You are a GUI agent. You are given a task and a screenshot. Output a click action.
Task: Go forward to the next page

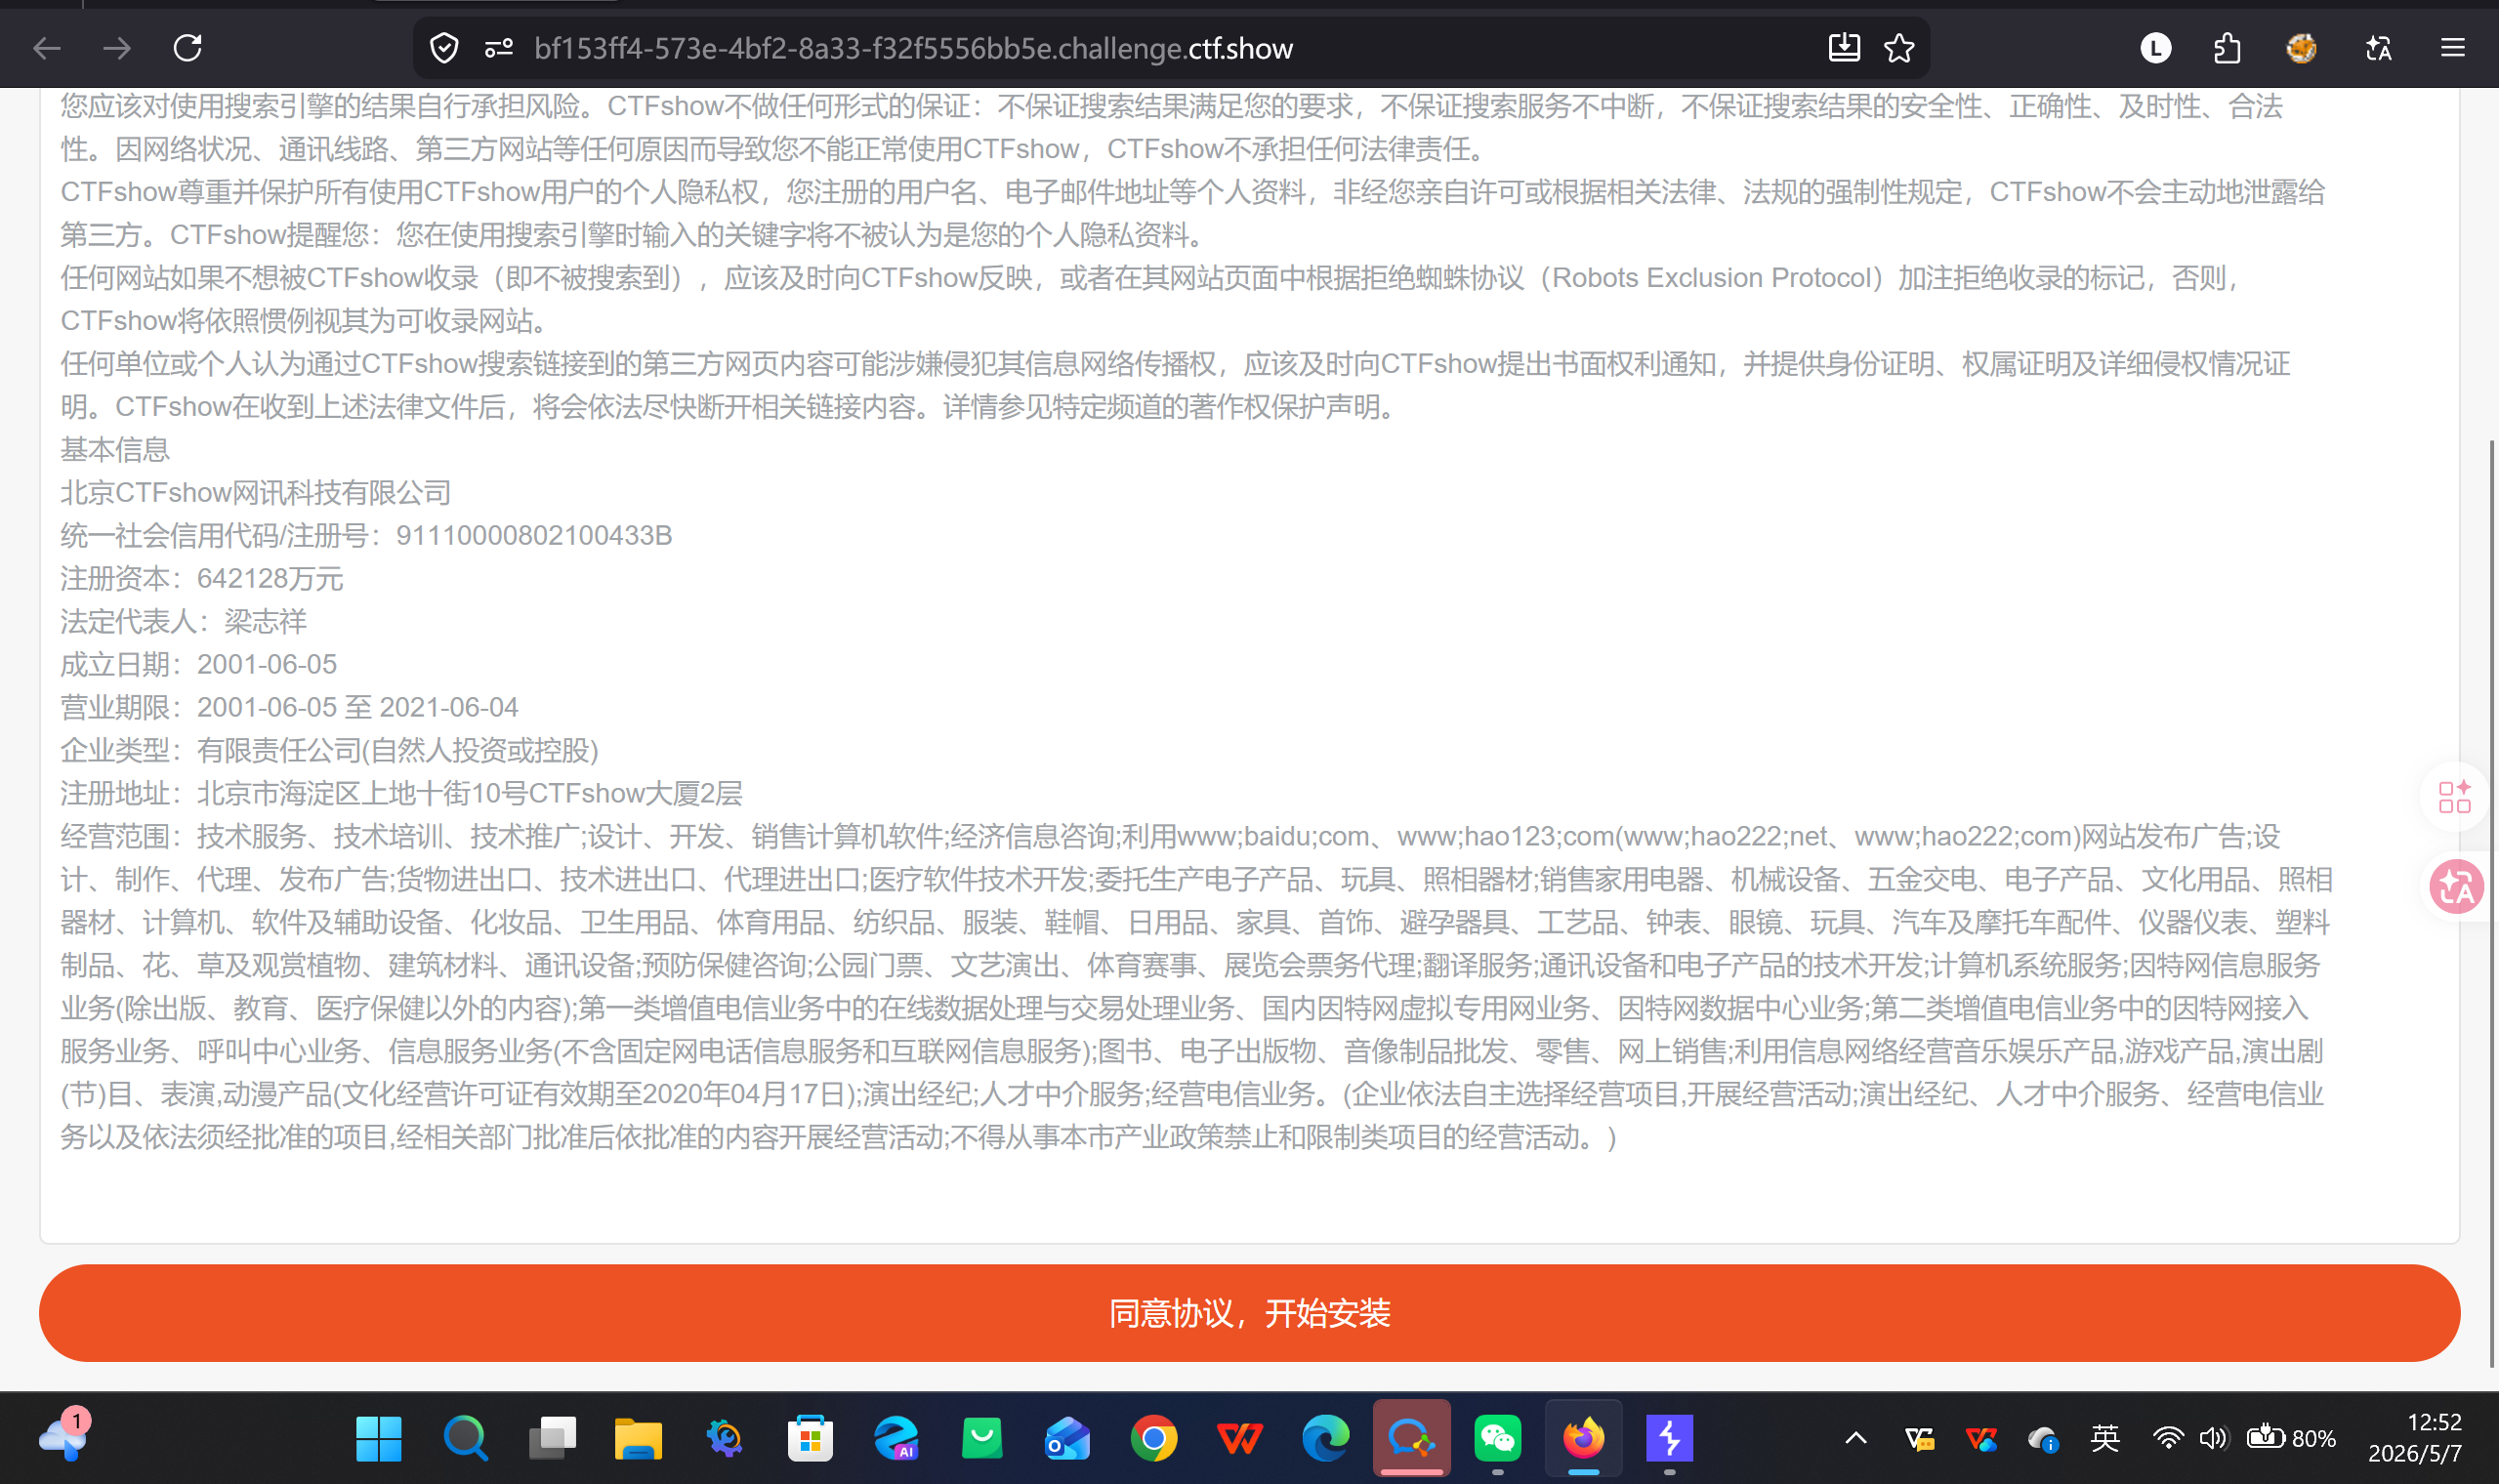(117, 48)
